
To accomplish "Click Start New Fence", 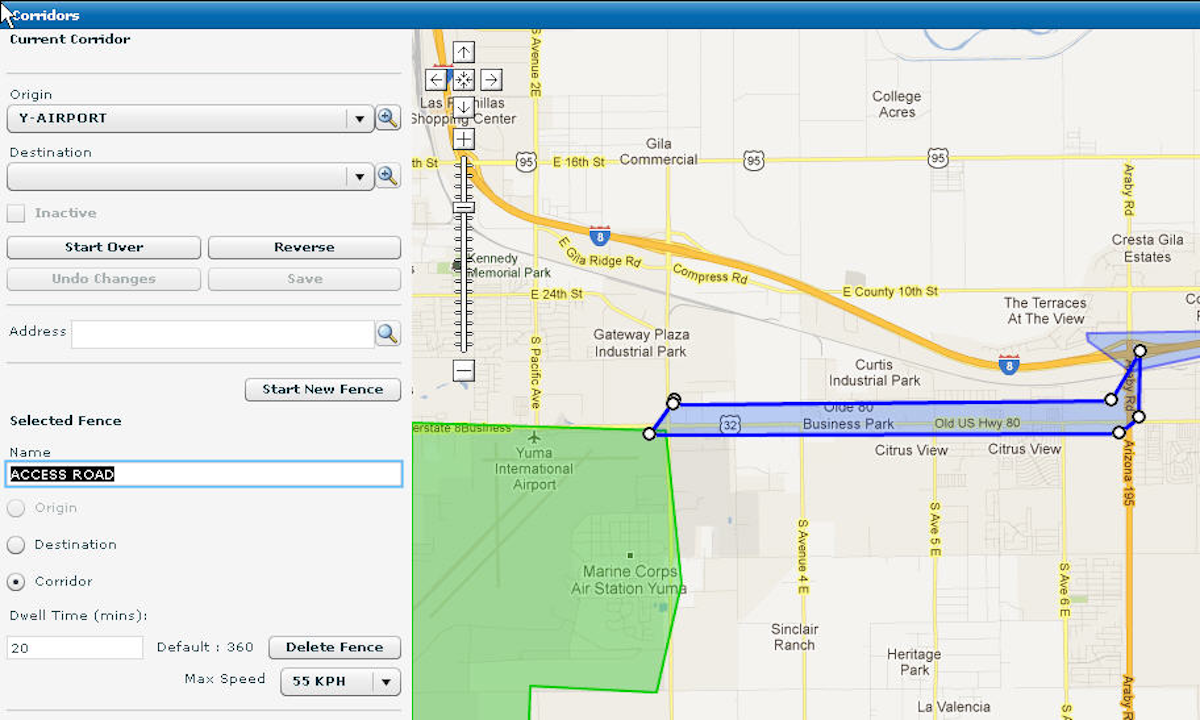I will coord(322,389).
